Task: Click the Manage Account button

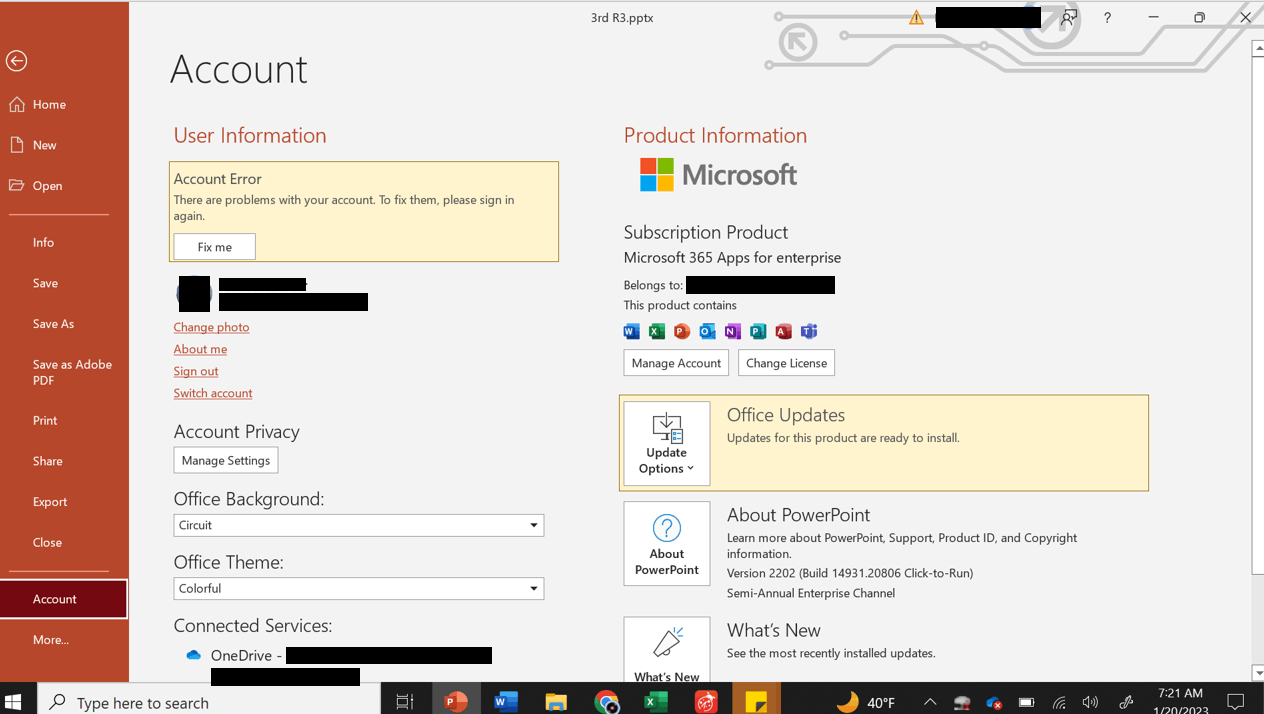Action: click(676, 363)
